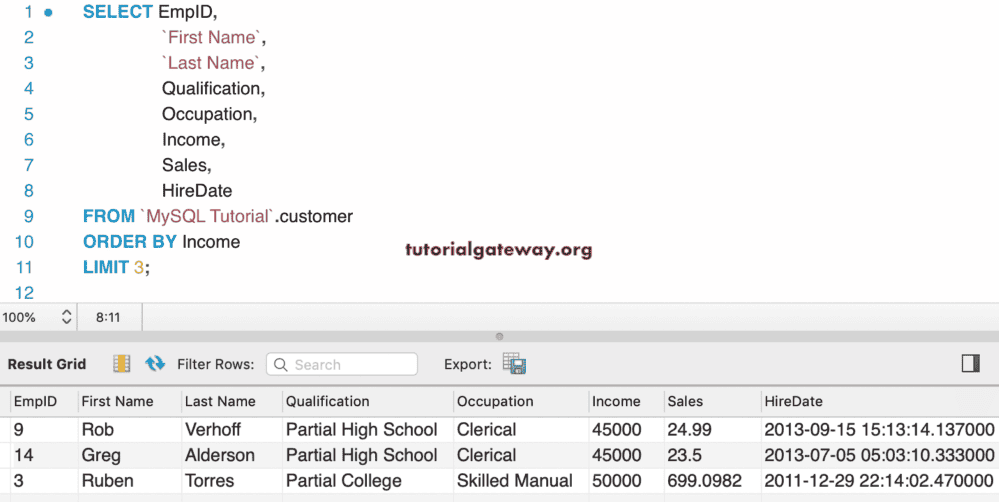Click HireDate on editor line 8
The image size is (999, 502).
pos(197,190)
